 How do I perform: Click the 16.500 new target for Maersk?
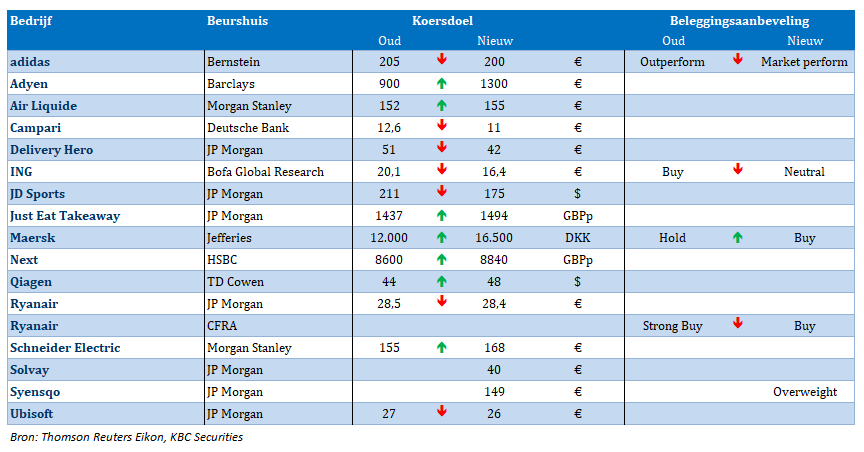(494, 238)
